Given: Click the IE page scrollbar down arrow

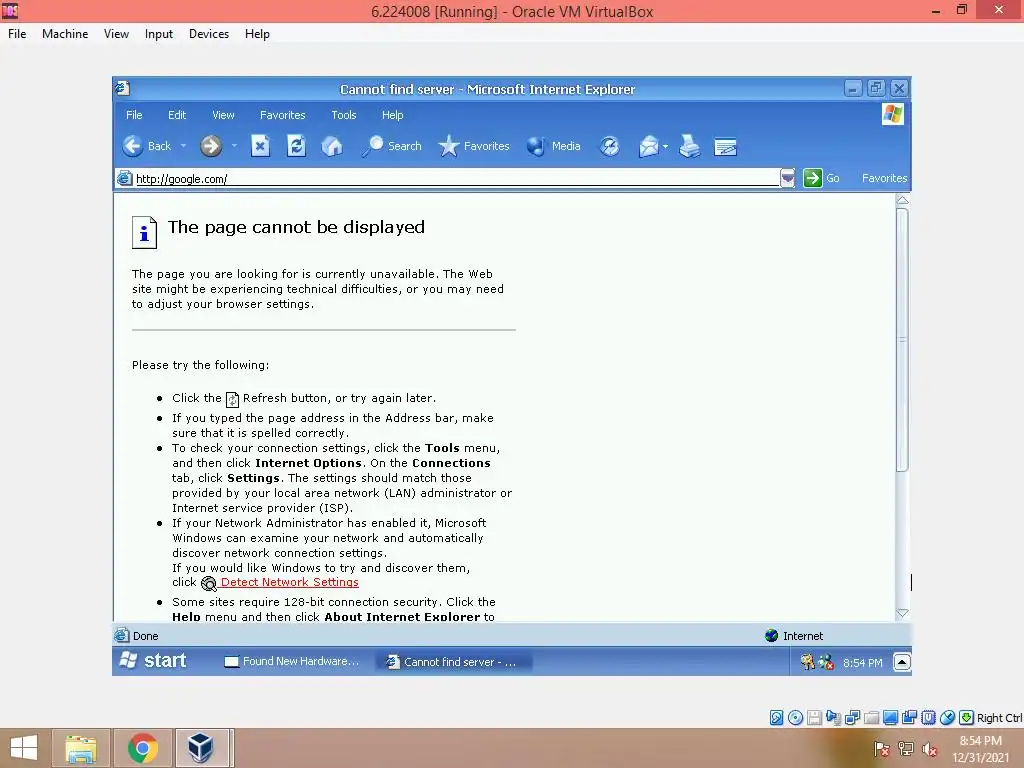Looking at the screenshot, I should (903, 613).
